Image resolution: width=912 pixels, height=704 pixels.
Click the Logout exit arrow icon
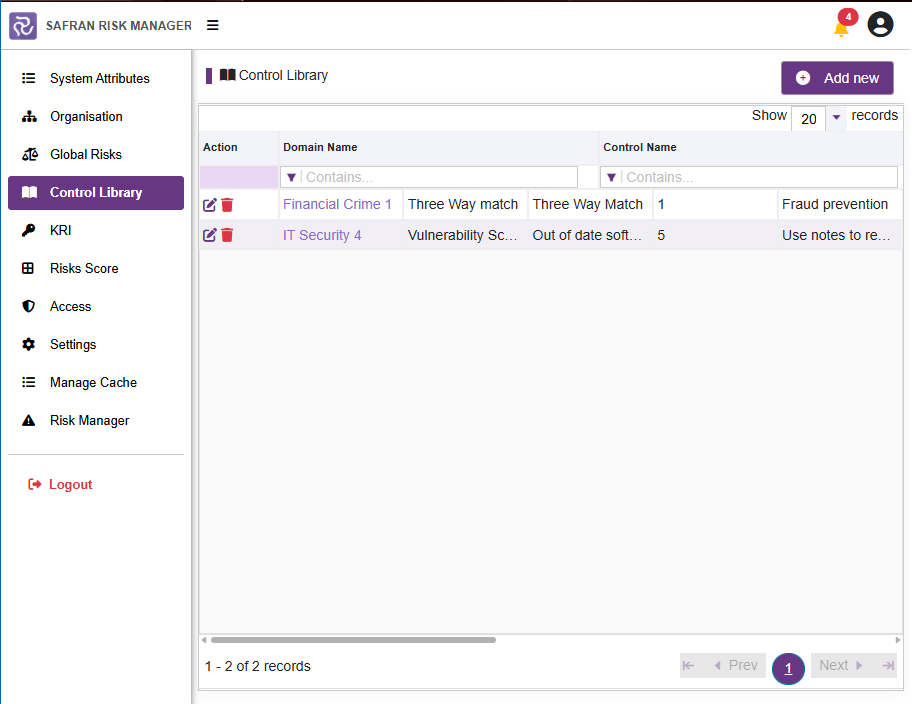35,484
